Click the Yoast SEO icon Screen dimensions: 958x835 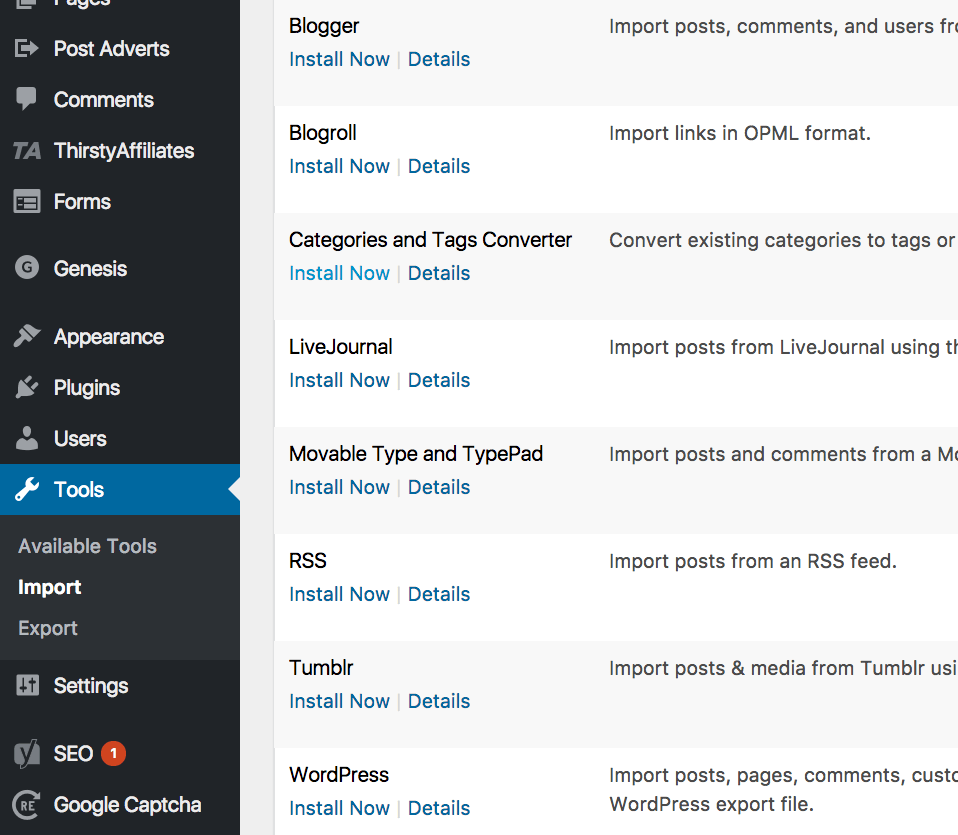27,754
